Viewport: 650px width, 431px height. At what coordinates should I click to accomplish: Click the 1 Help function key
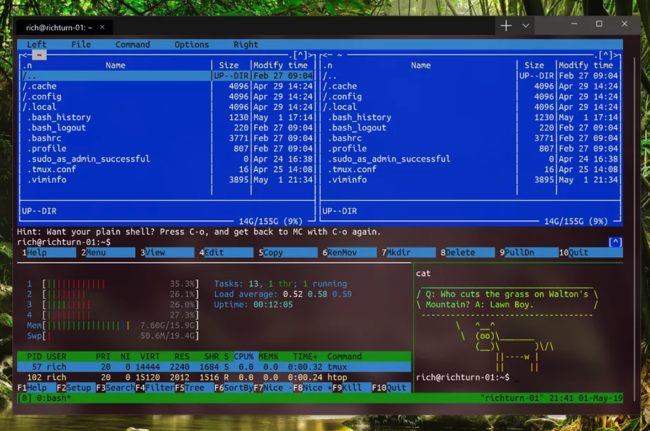pos(49,252)
